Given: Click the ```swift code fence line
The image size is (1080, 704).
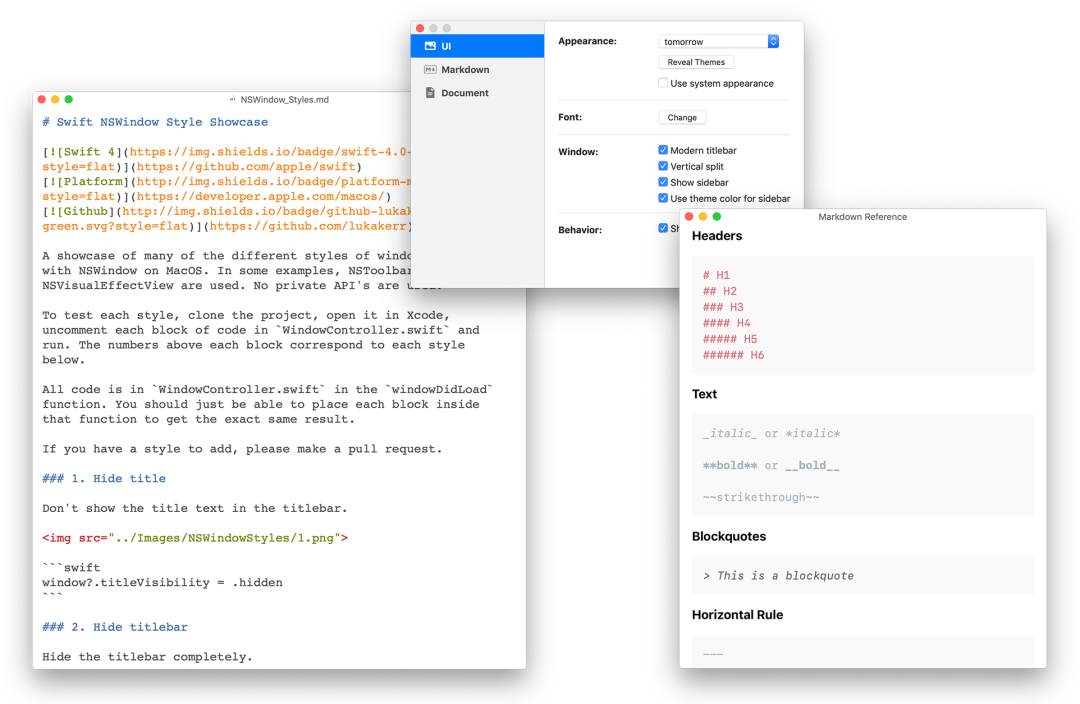Looking at the screenshot, I should pos(71,568).
